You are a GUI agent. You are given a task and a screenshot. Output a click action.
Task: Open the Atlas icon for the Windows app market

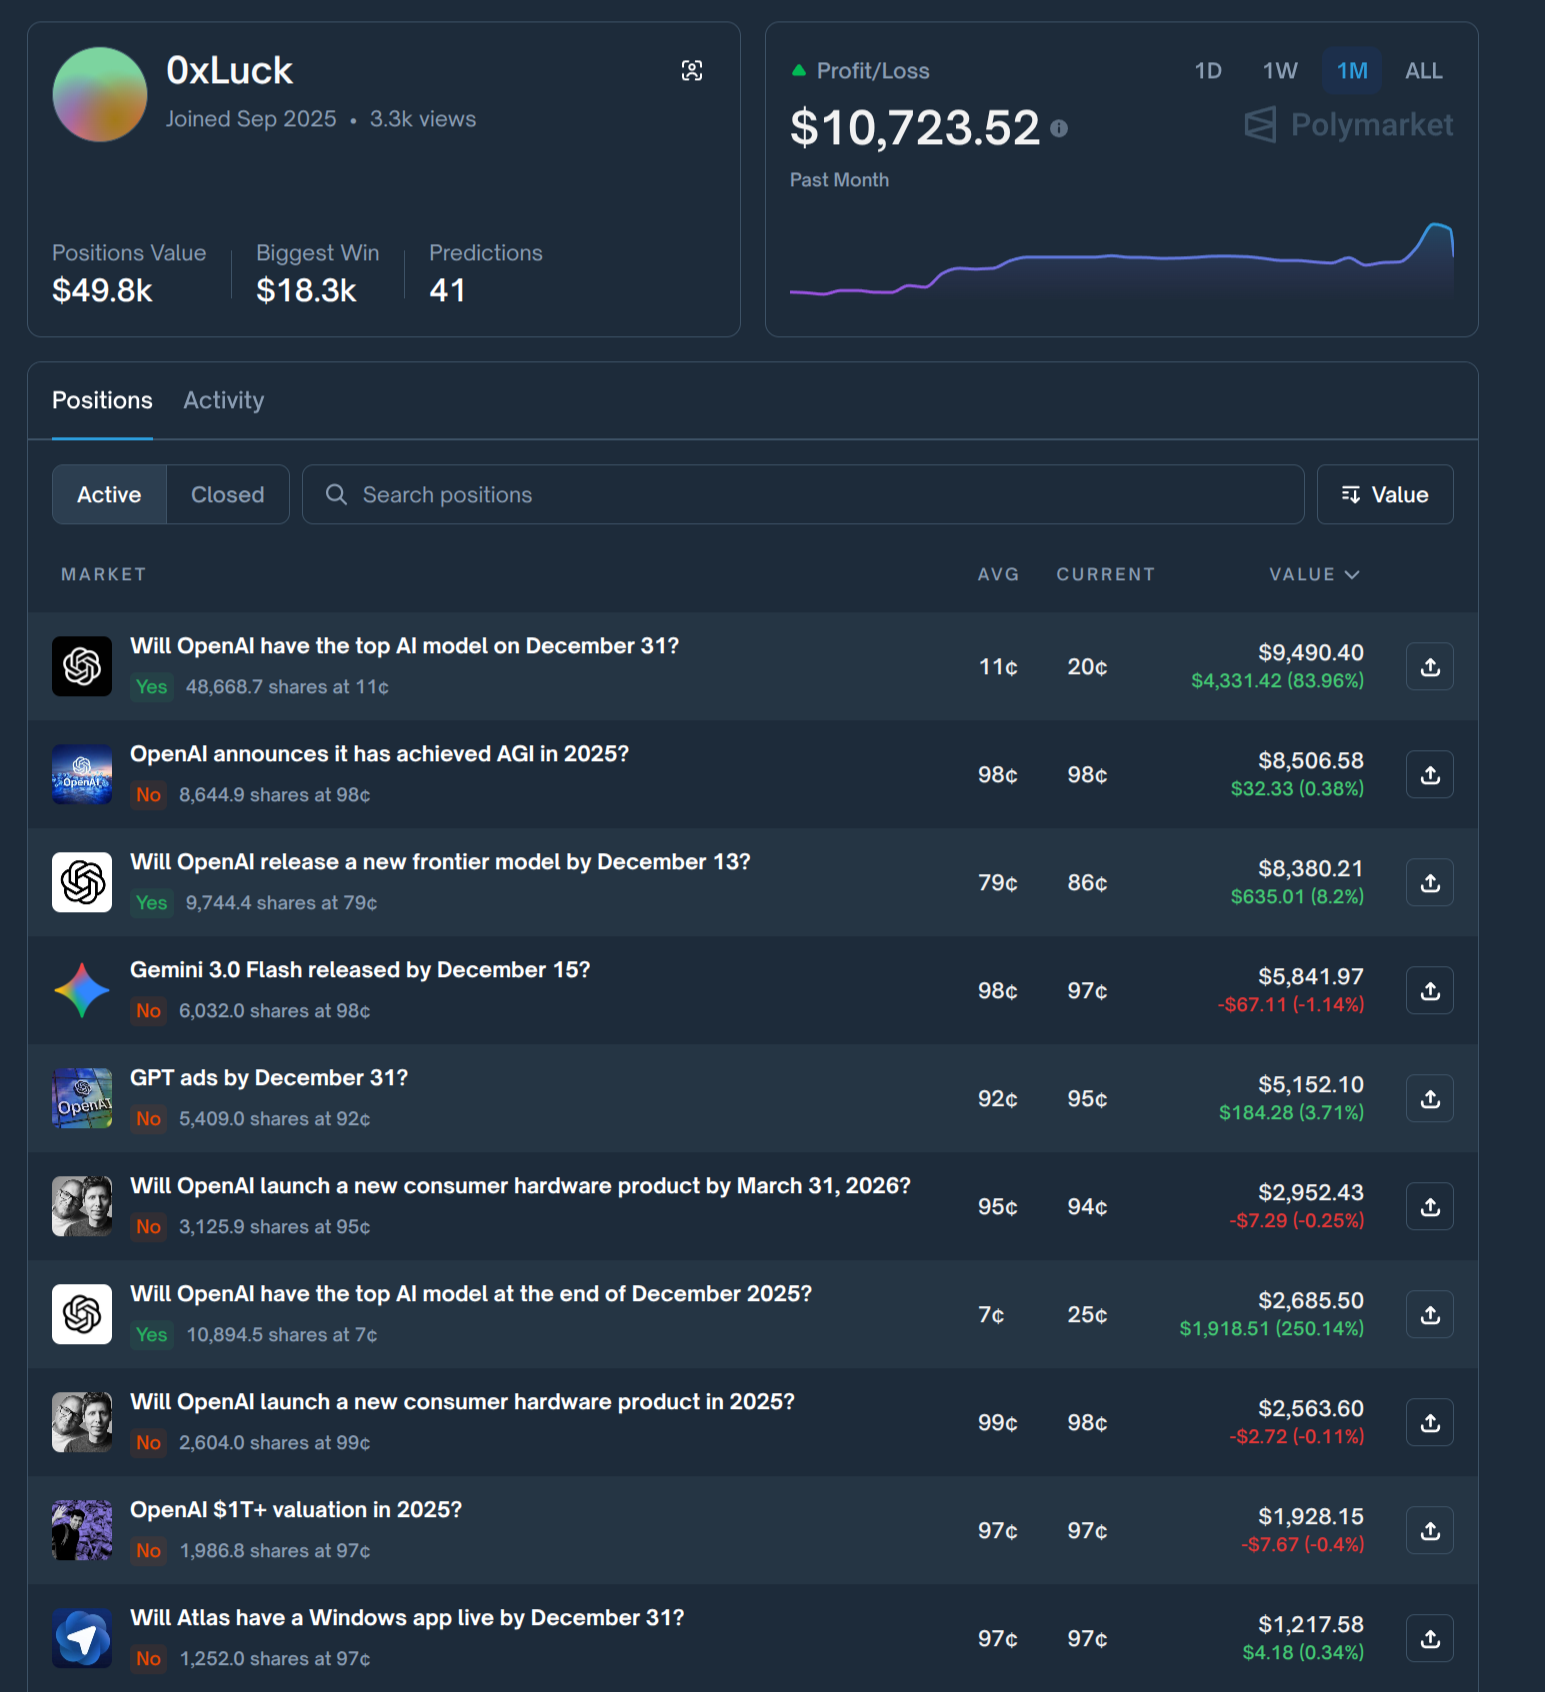click(82, 1638)
